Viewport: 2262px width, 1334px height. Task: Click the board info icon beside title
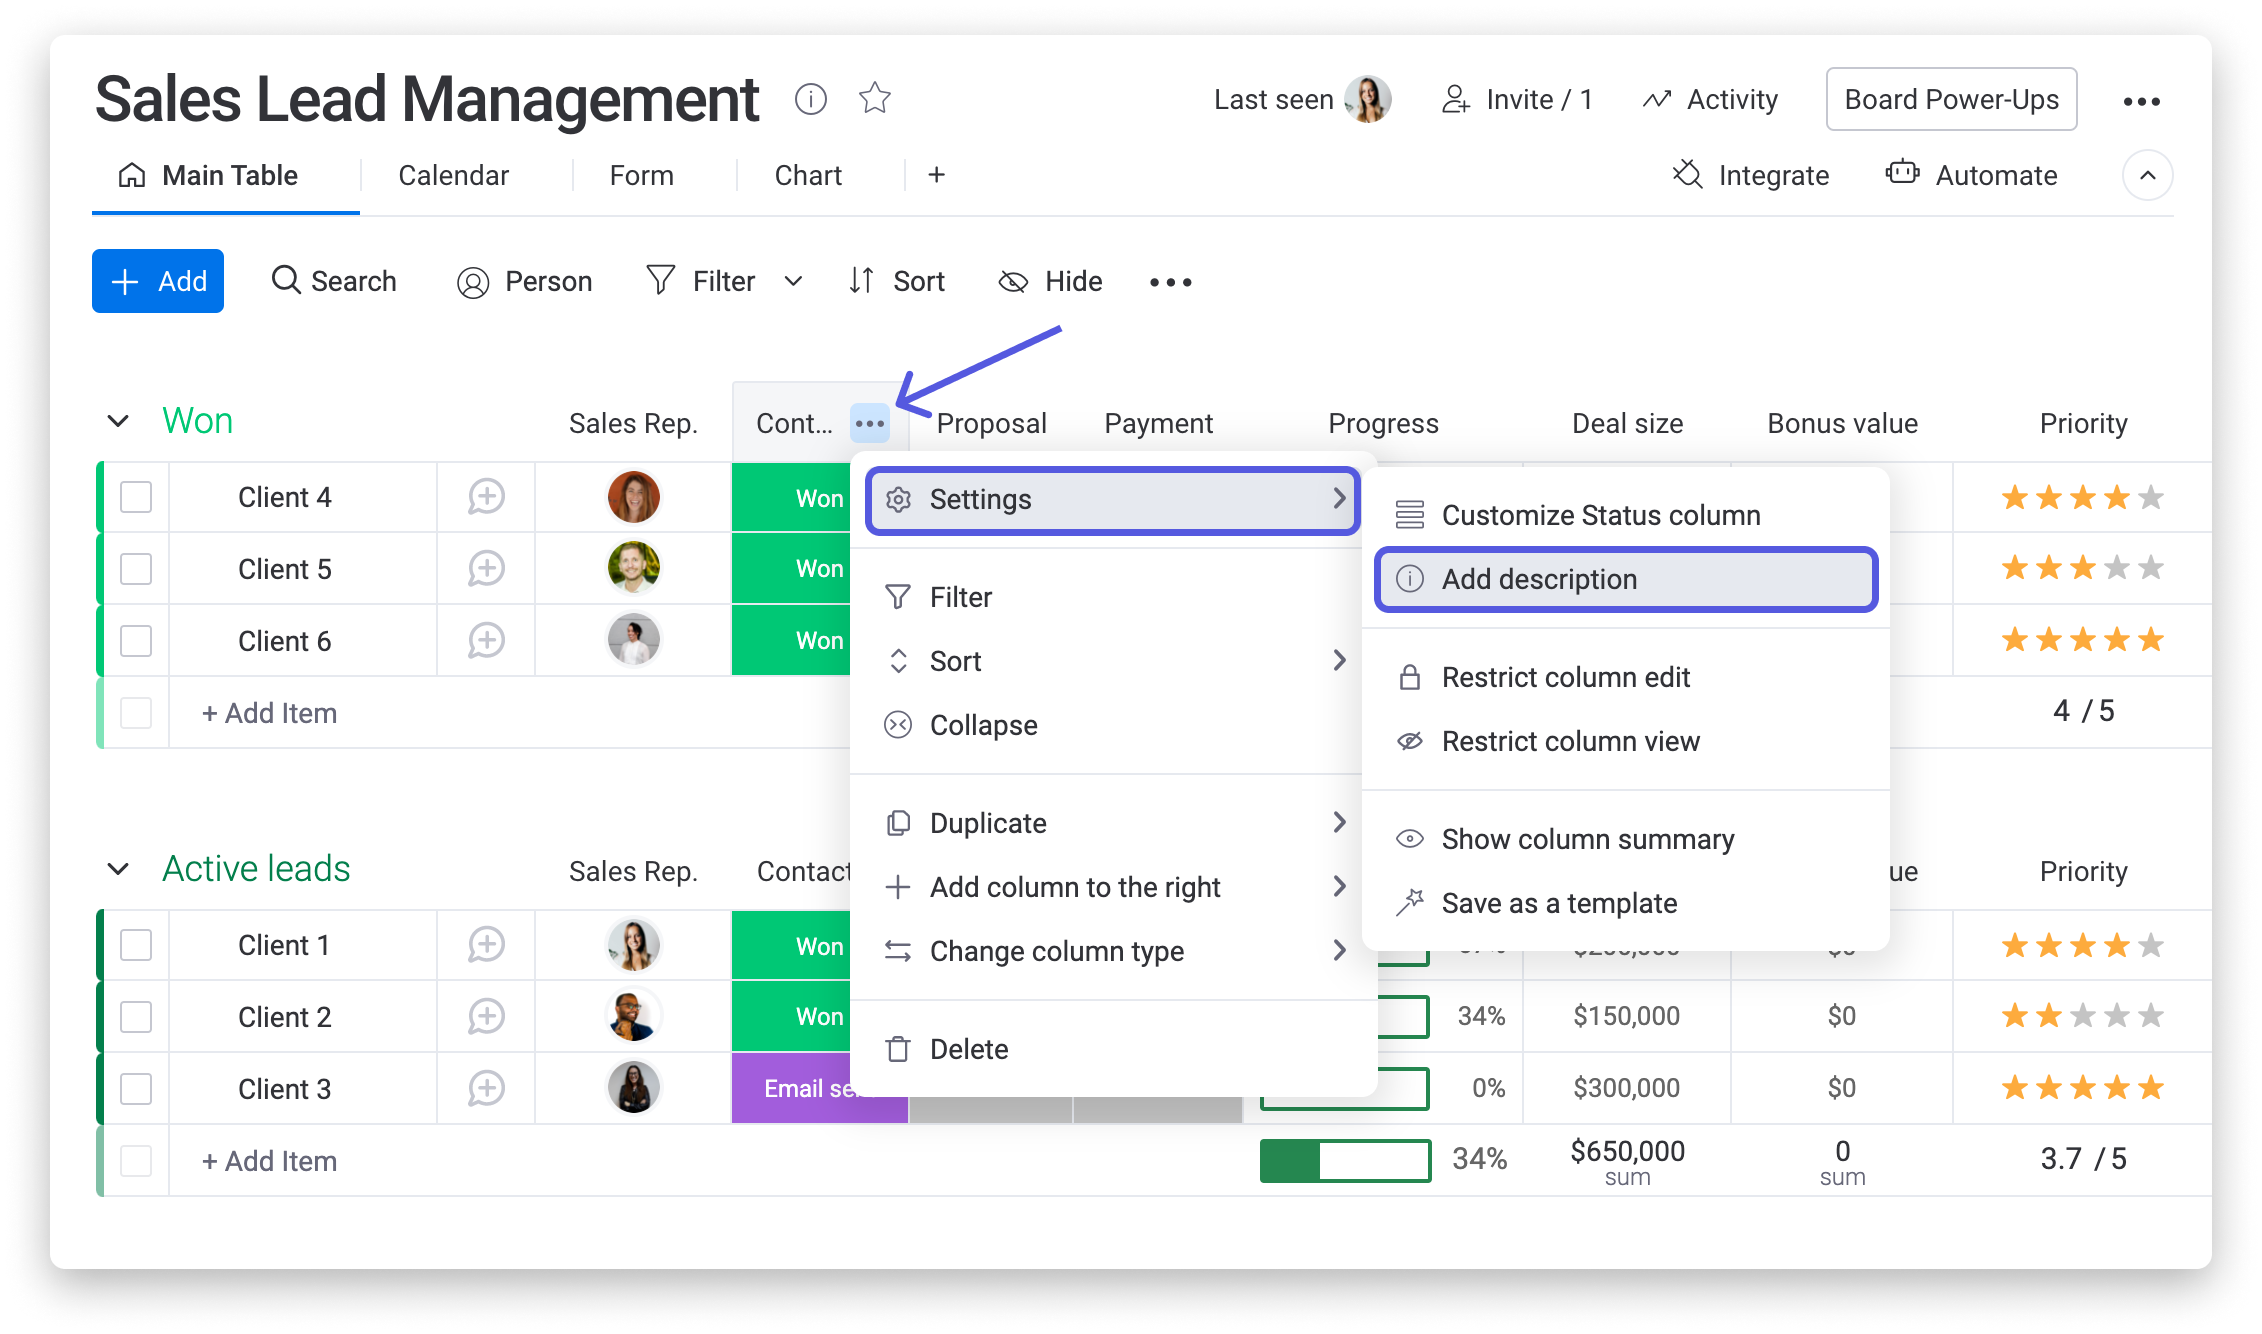(810, 99)
